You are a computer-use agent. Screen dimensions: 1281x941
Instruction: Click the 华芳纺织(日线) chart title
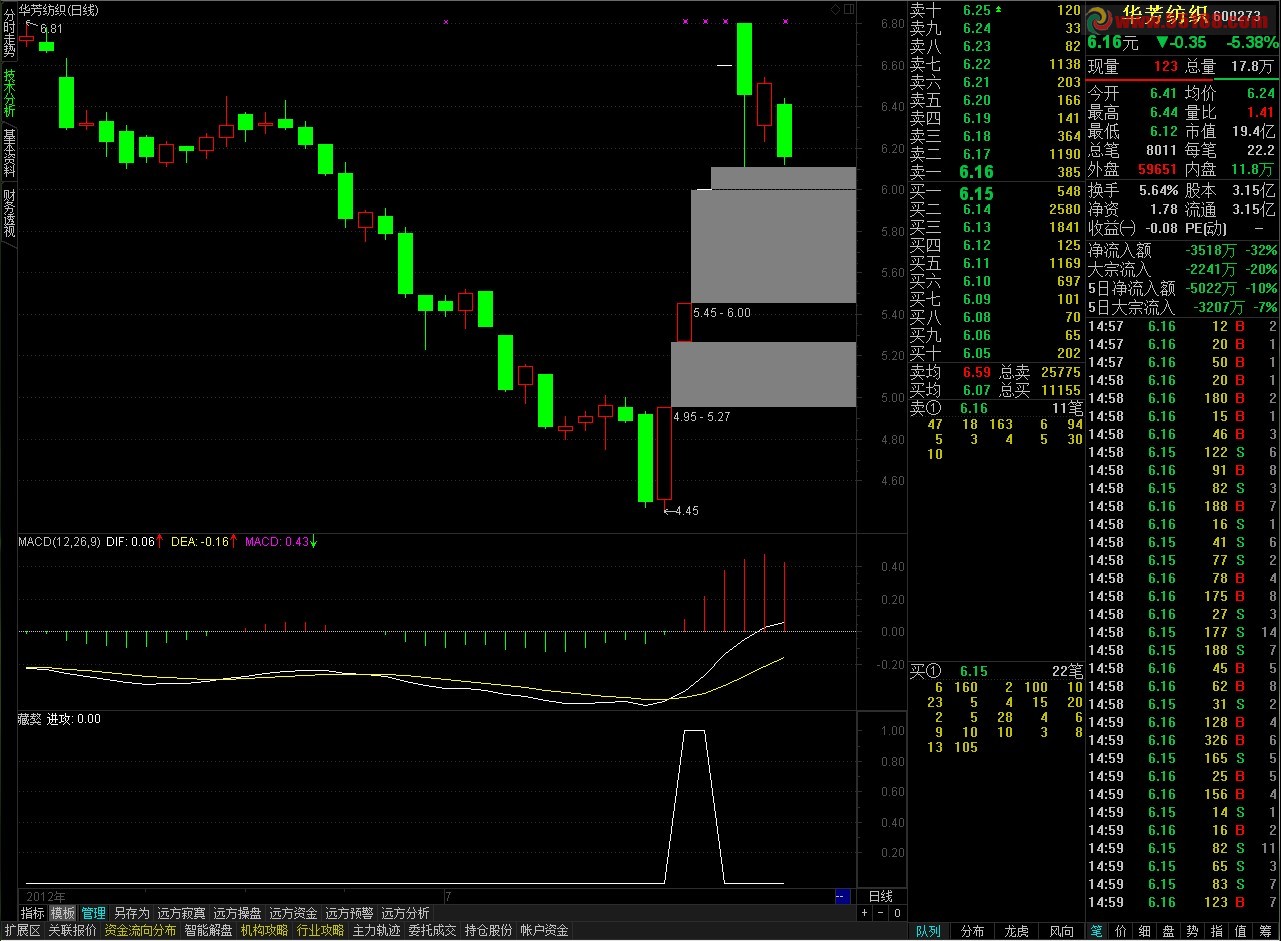tap(59, 10)
